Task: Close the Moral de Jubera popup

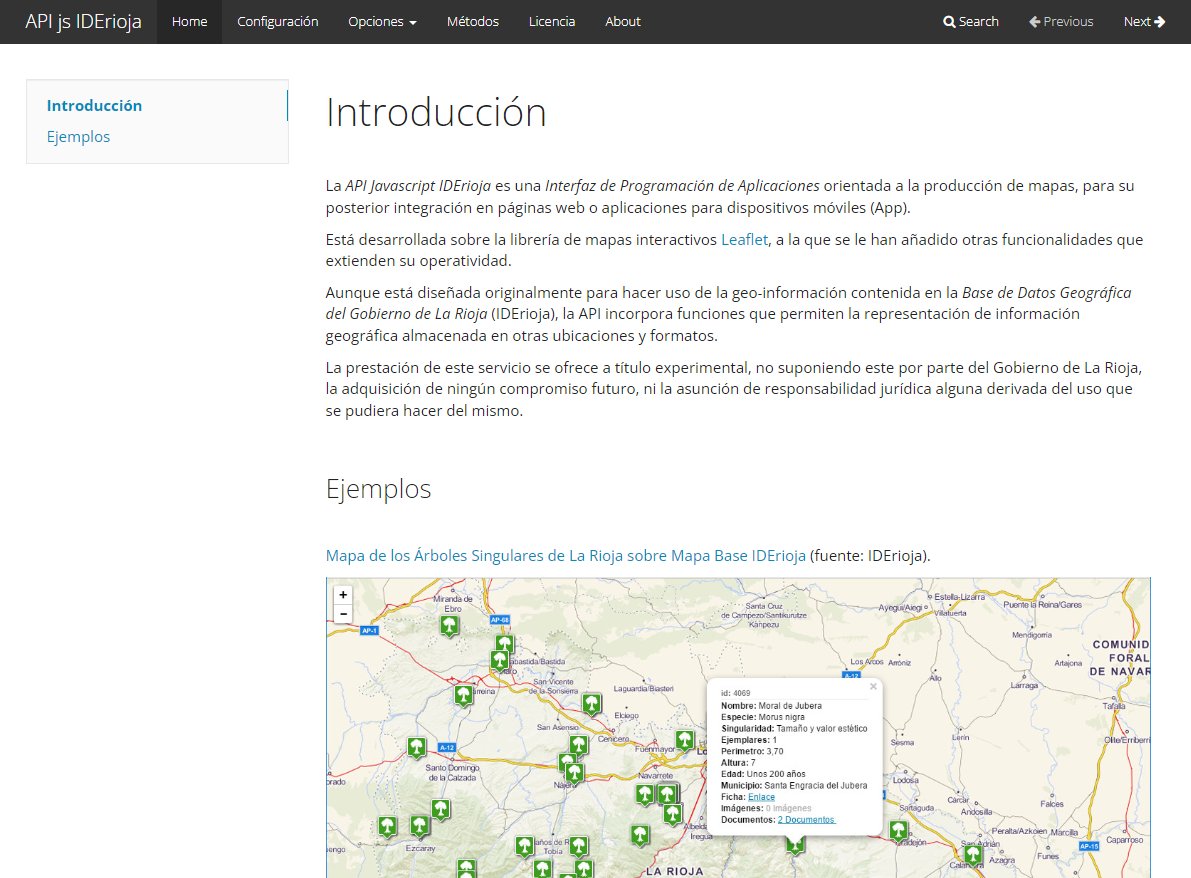Action: click(x=873, y=688)
